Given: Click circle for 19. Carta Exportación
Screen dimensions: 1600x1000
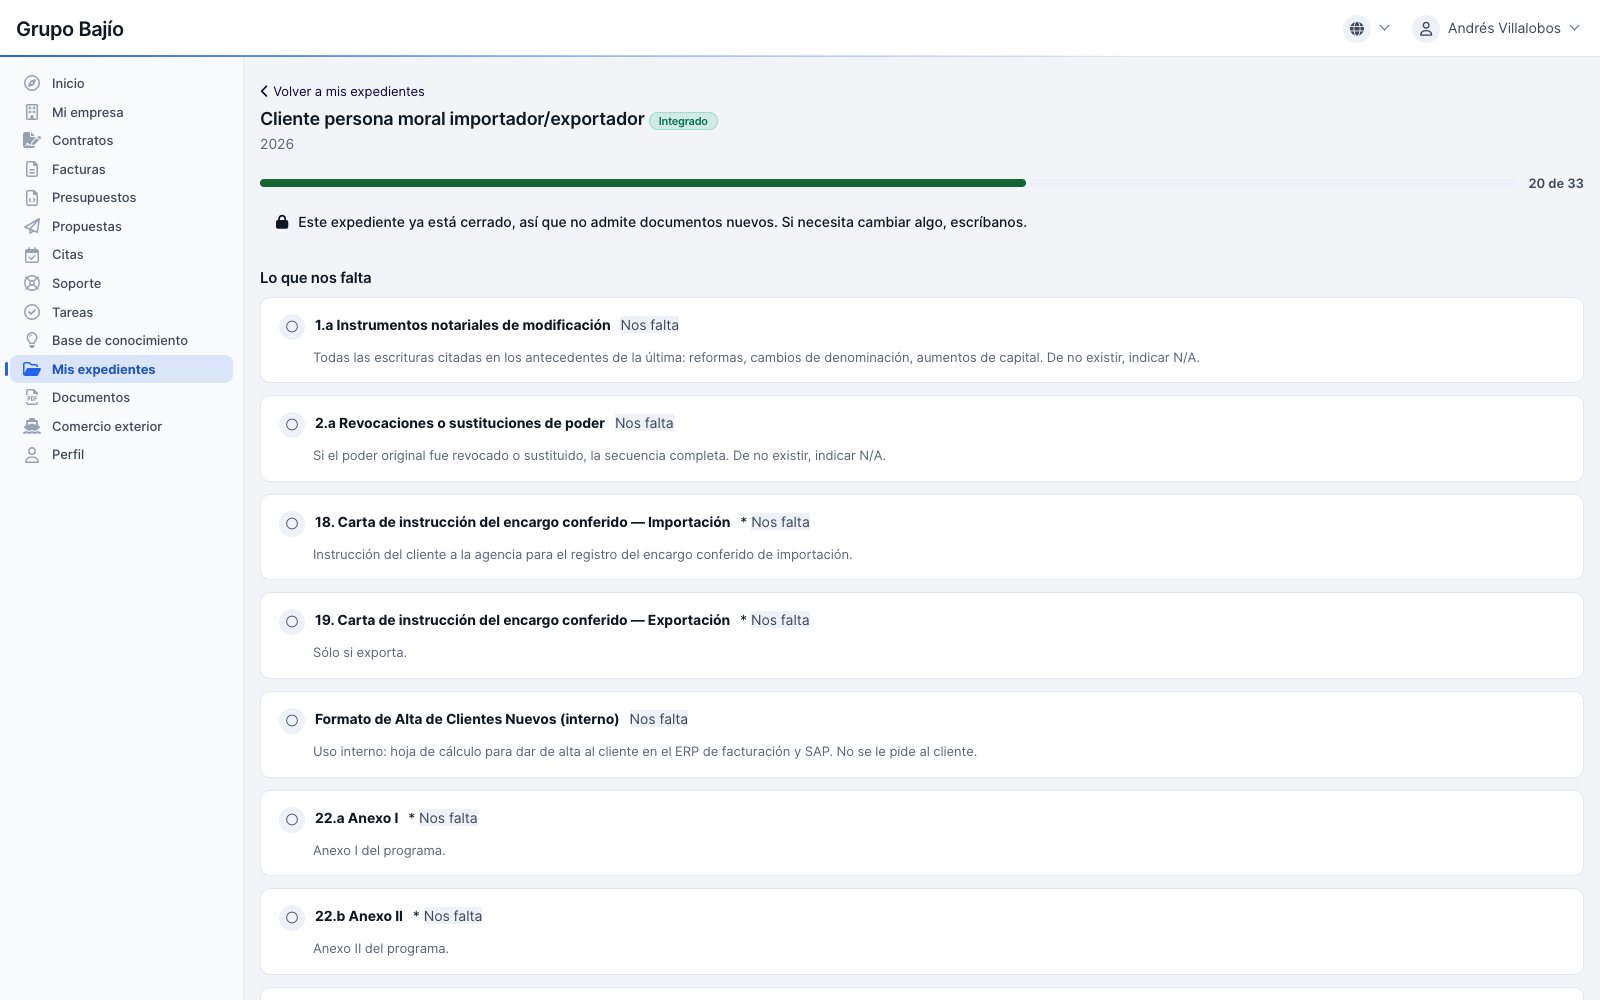Looking at the screenshot, I should click(x=292, y=621).
